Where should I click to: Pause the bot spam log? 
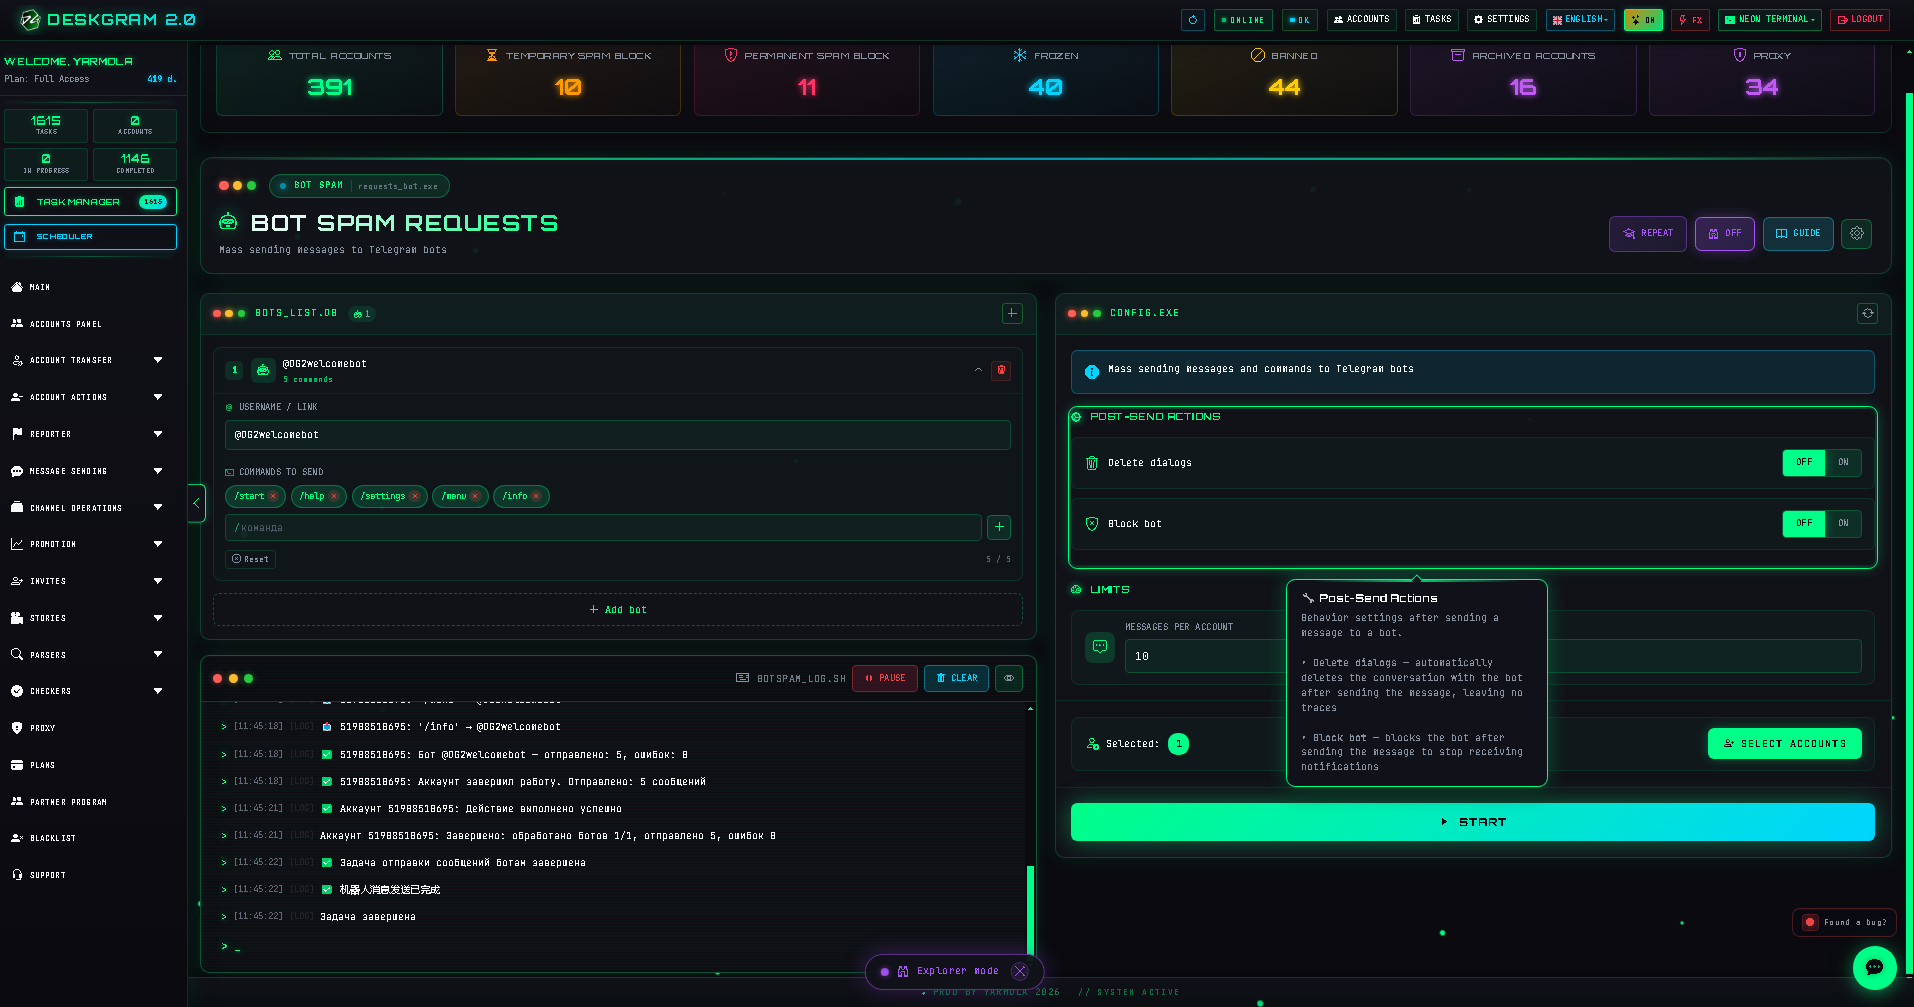(x=885, y=678)
